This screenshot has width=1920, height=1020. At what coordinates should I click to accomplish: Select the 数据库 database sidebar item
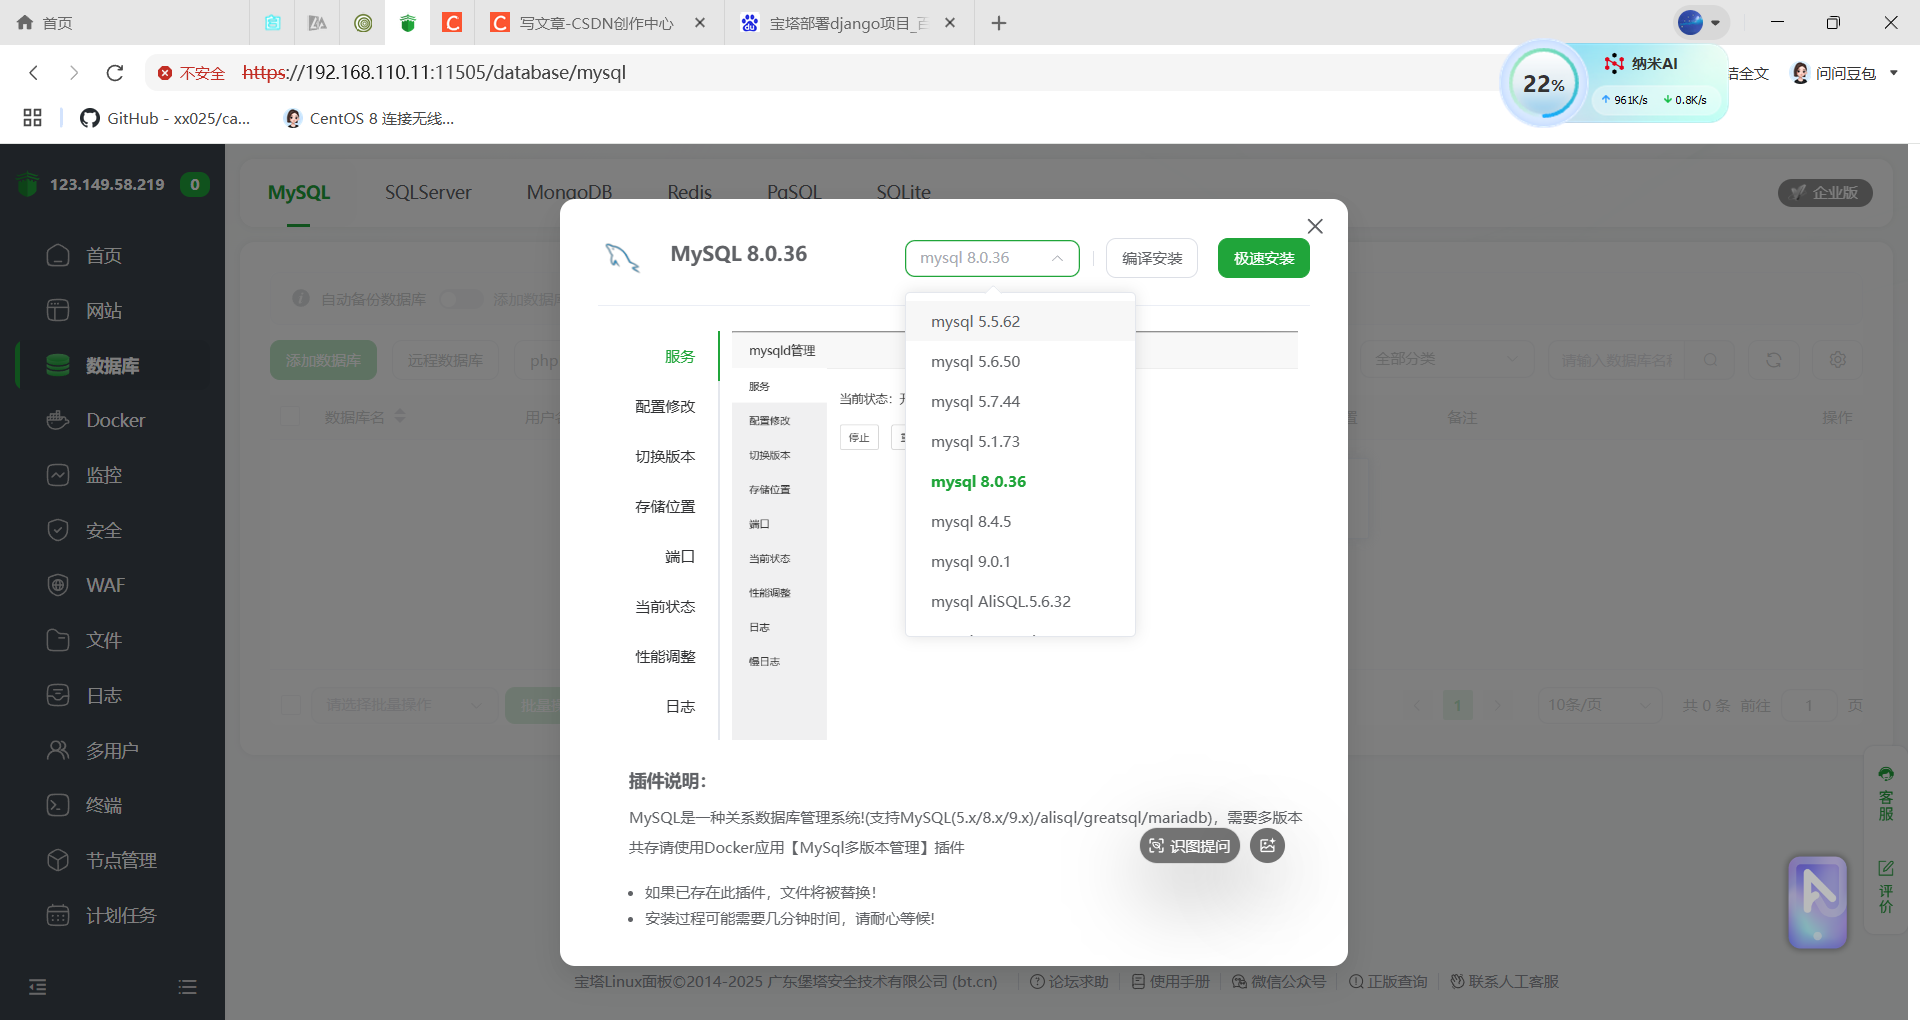[112, 365]
